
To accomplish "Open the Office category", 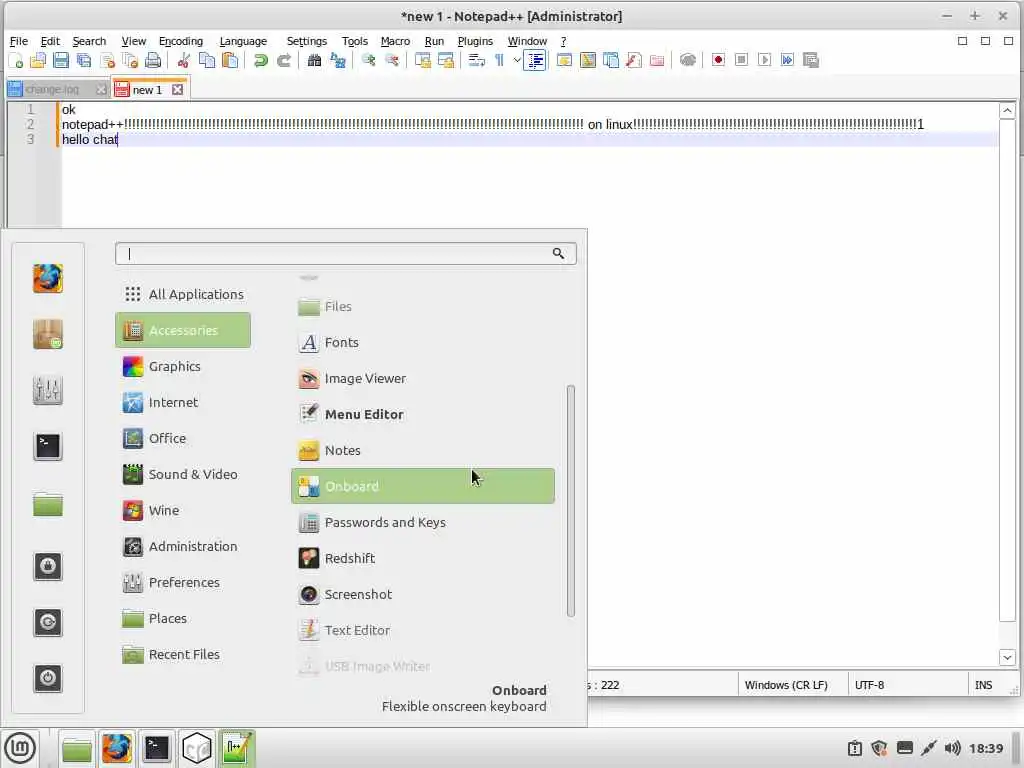I will 183,438.
